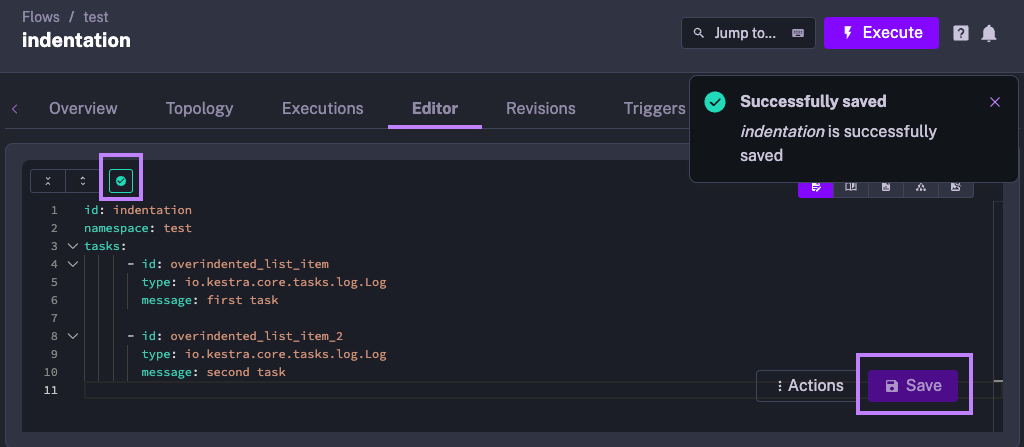Open the documentation book view
1024x447 pixels.
coord(851,187)
